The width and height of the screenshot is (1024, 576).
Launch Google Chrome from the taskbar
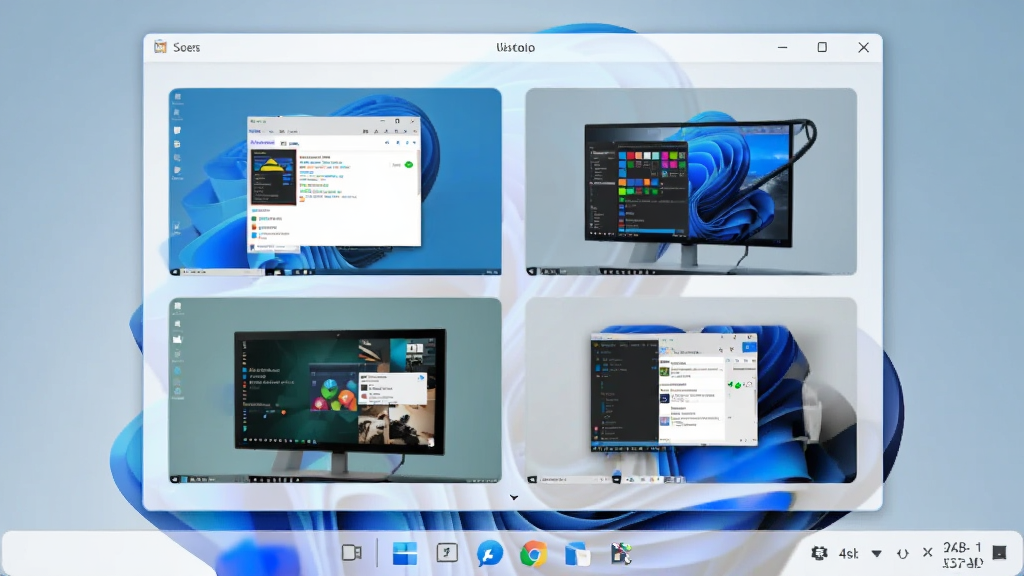tap(533, 554)
